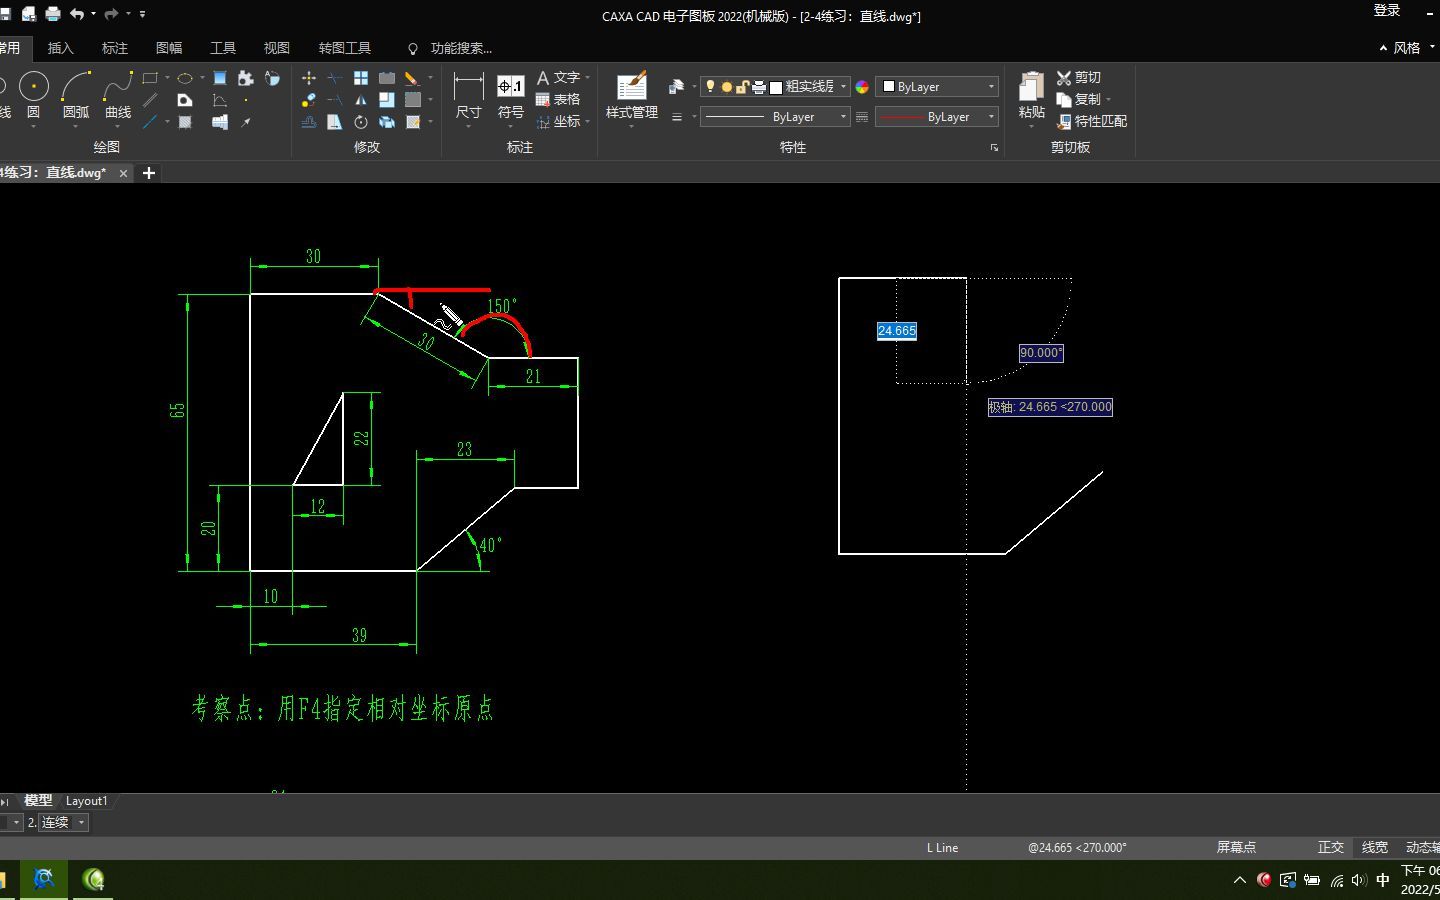Image resolution: width=1440 pixels, height=900 pixels.
Task: Click the Print icon in quick access toolbar
Action: pyautogui.click(x=52, y=14)
